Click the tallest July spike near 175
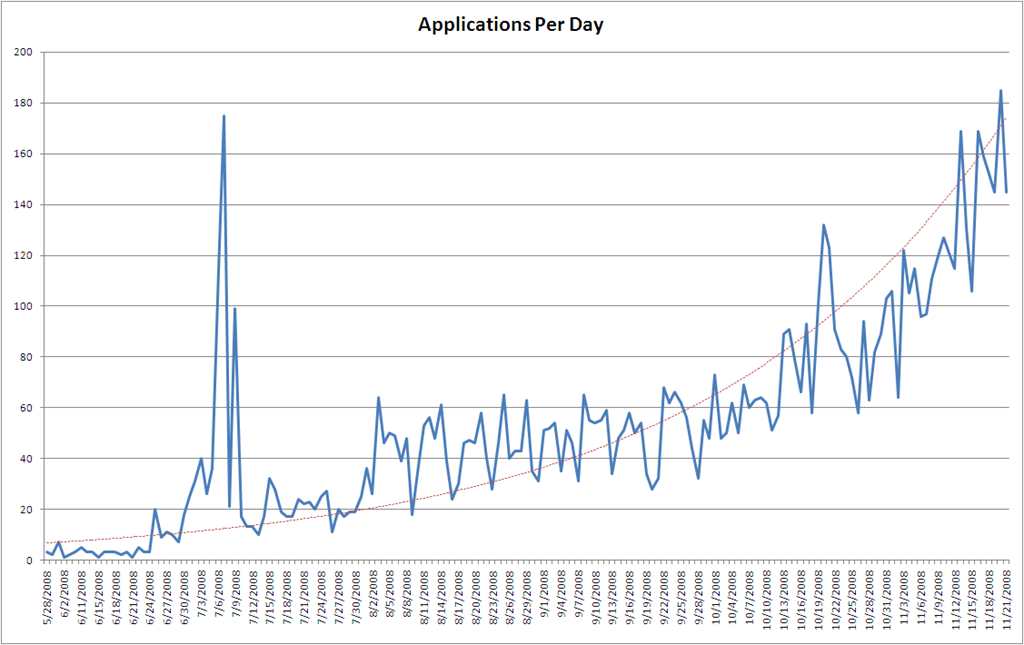This screenshot has height=645, width=1024. coord(224,116)
